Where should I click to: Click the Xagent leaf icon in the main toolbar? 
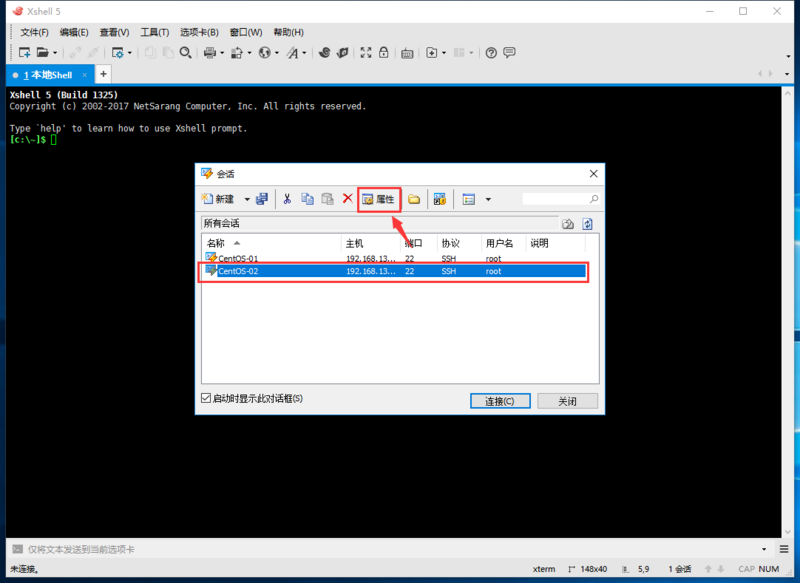pos(342,53)
